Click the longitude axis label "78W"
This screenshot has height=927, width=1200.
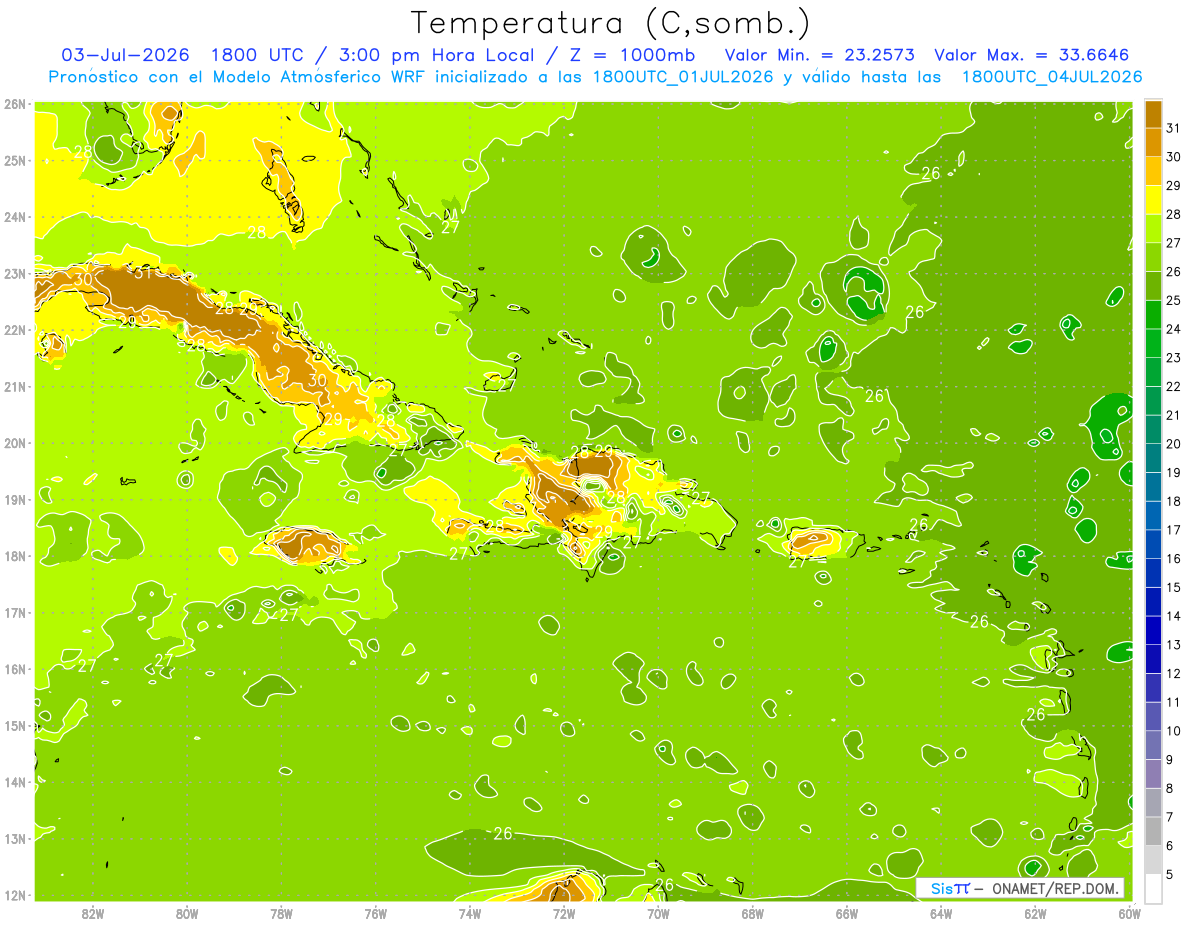[x=281, y=913]
